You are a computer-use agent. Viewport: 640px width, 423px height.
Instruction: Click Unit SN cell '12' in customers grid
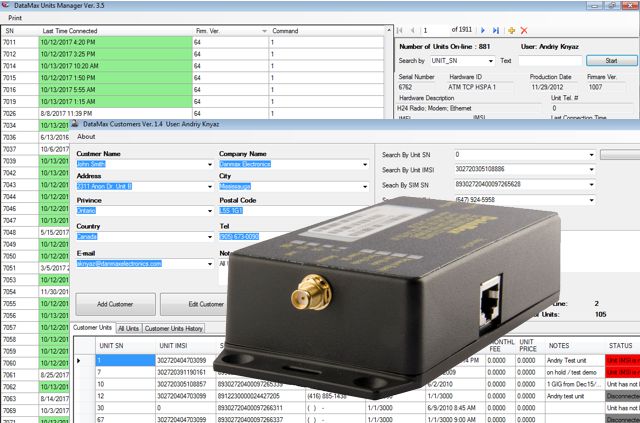click(125, 396)
